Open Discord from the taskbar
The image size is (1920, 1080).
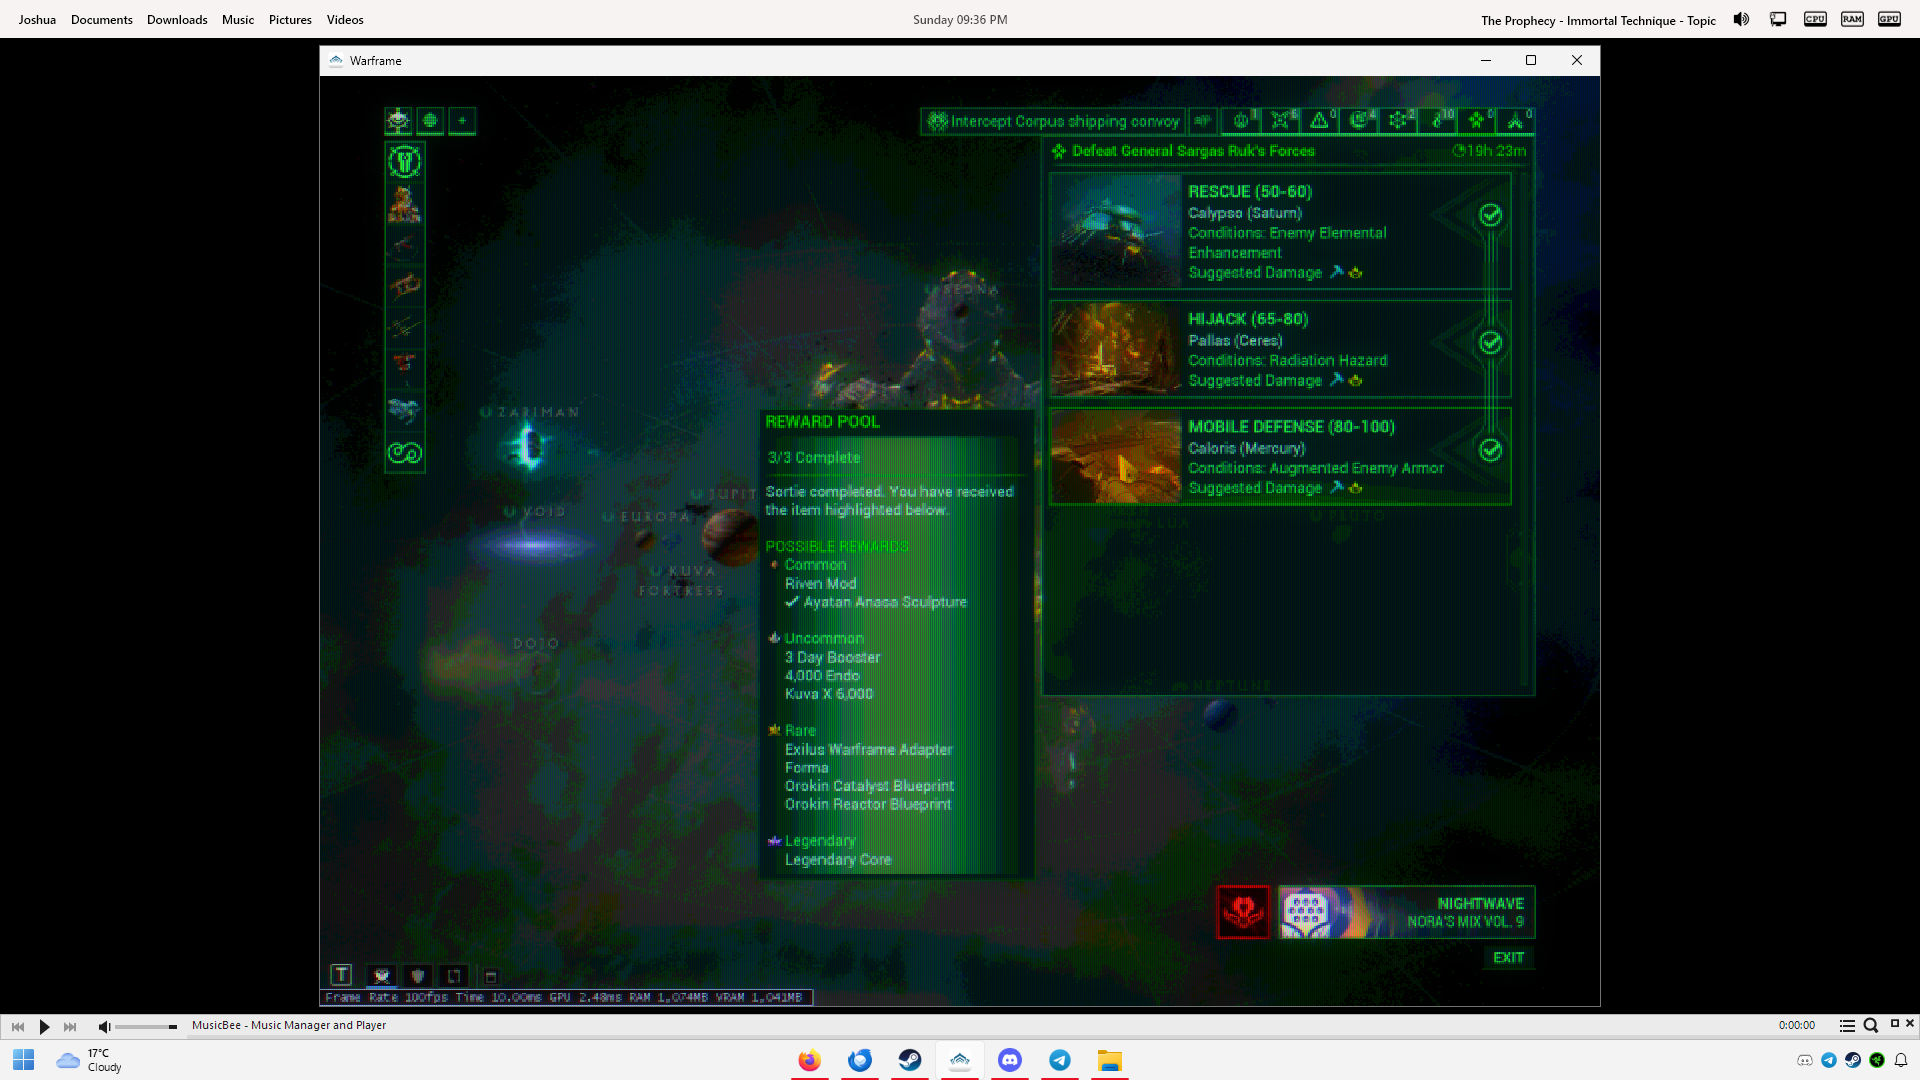(x=1010, y=1060)
